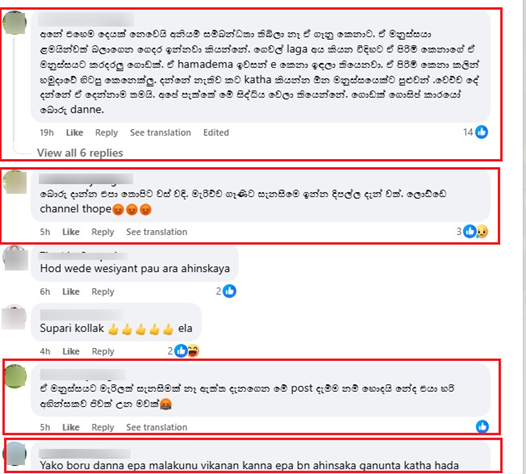This screenshot has width=526, height=474.
Task: Open reactions on the channel thope comment
Action: [472, 231]
